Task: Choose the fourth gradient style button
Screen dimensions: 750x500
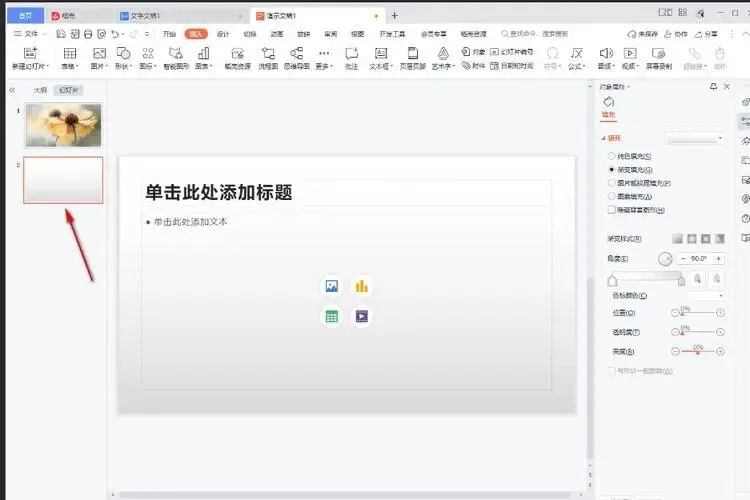Action: [719, 238]
